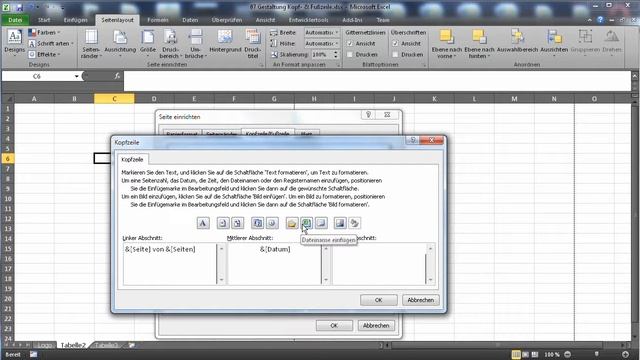640x360 pixels.
Task: Click the Hintergrund background button
Action: [x=225, y=41]
